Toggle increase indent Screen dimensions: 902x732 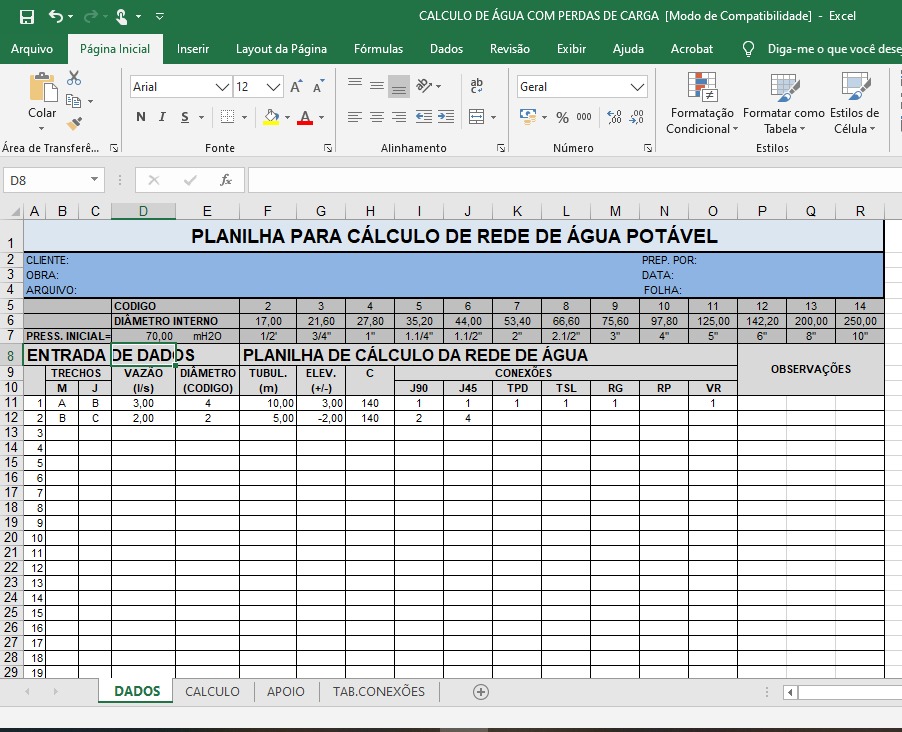444,117
